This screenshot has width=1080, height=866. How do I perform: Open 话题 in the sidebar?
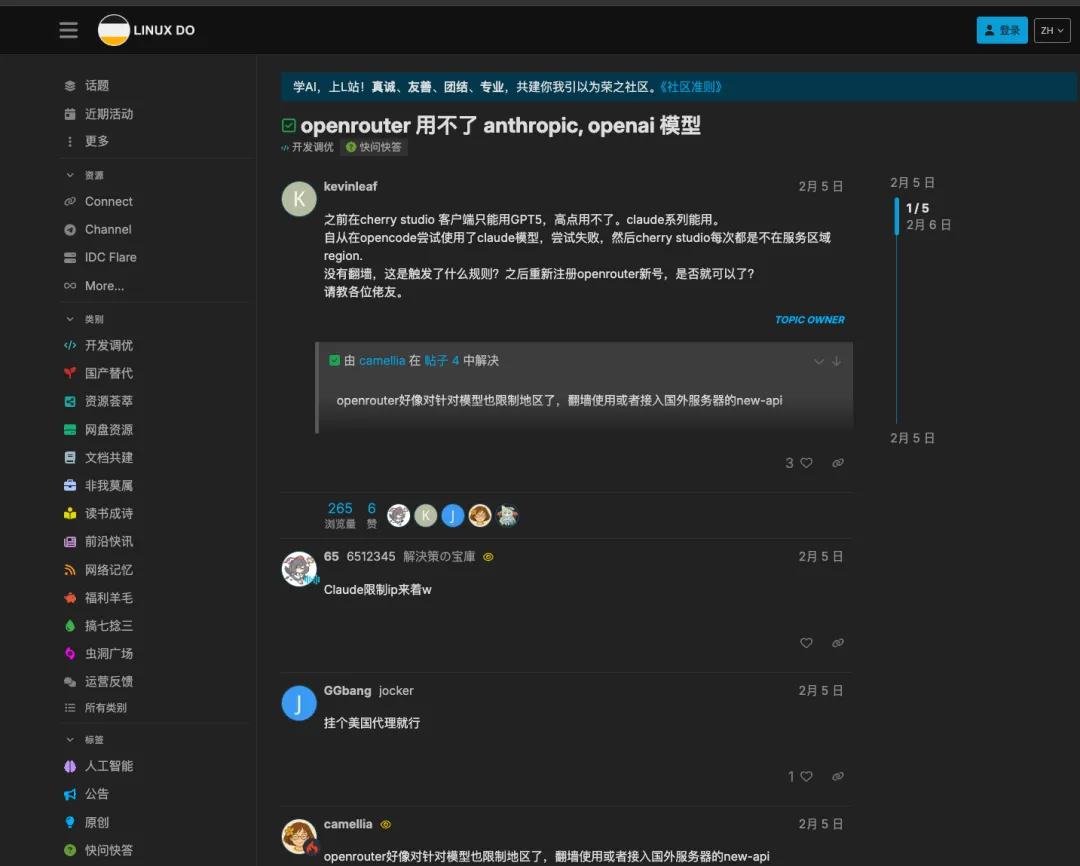coord(97,85)
